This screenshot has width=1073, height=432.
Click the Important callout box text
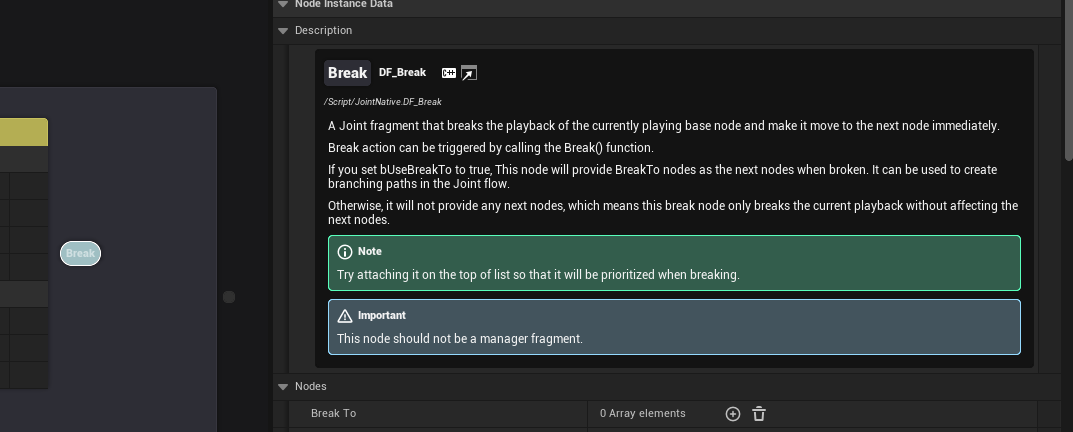click(460, 339)
